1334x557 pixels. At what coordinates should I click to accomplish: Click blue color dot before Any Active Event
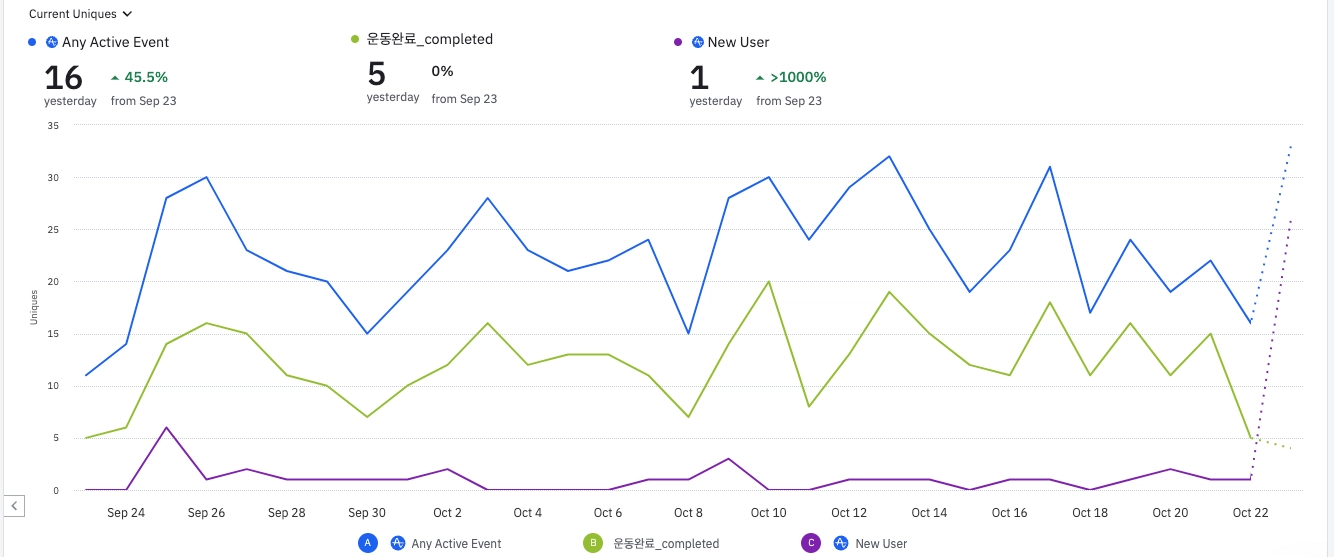[x=32, y=42]
